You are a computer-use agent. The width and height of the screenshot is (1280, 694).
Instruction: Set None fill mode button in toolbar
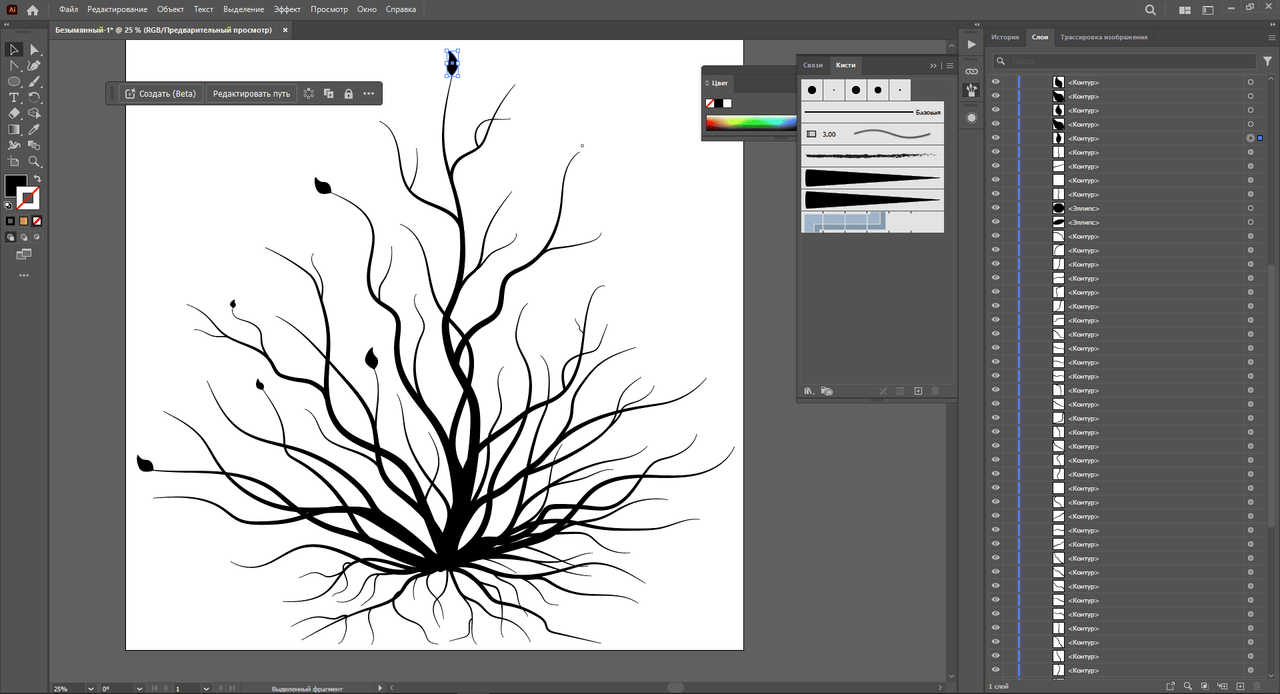tap(37, 220)
